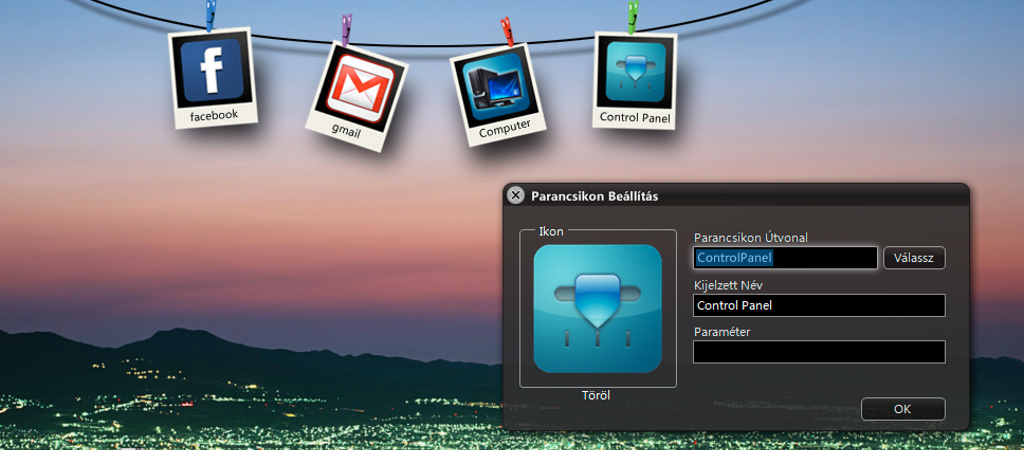Viewport: 1024px width, 450px height.
Task: Click the "Computer" caption text
Action: coord(505,128)
